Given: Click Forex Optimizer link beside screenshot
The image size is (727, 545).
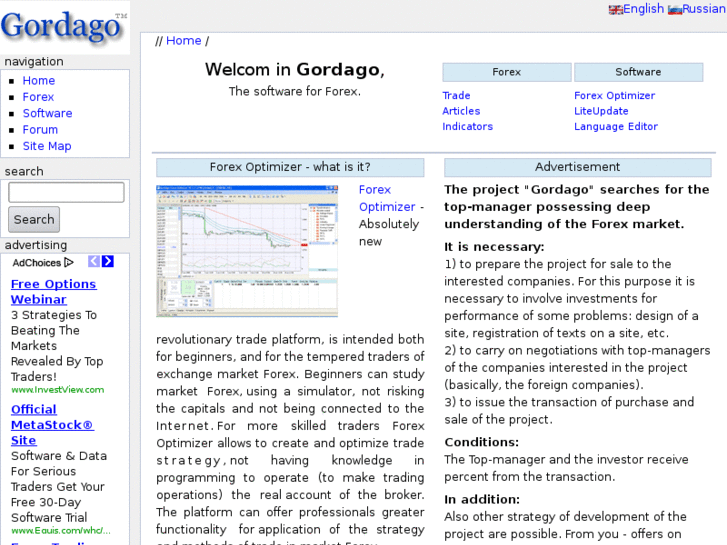Looking at the screenshot, I should click(387, 198).
